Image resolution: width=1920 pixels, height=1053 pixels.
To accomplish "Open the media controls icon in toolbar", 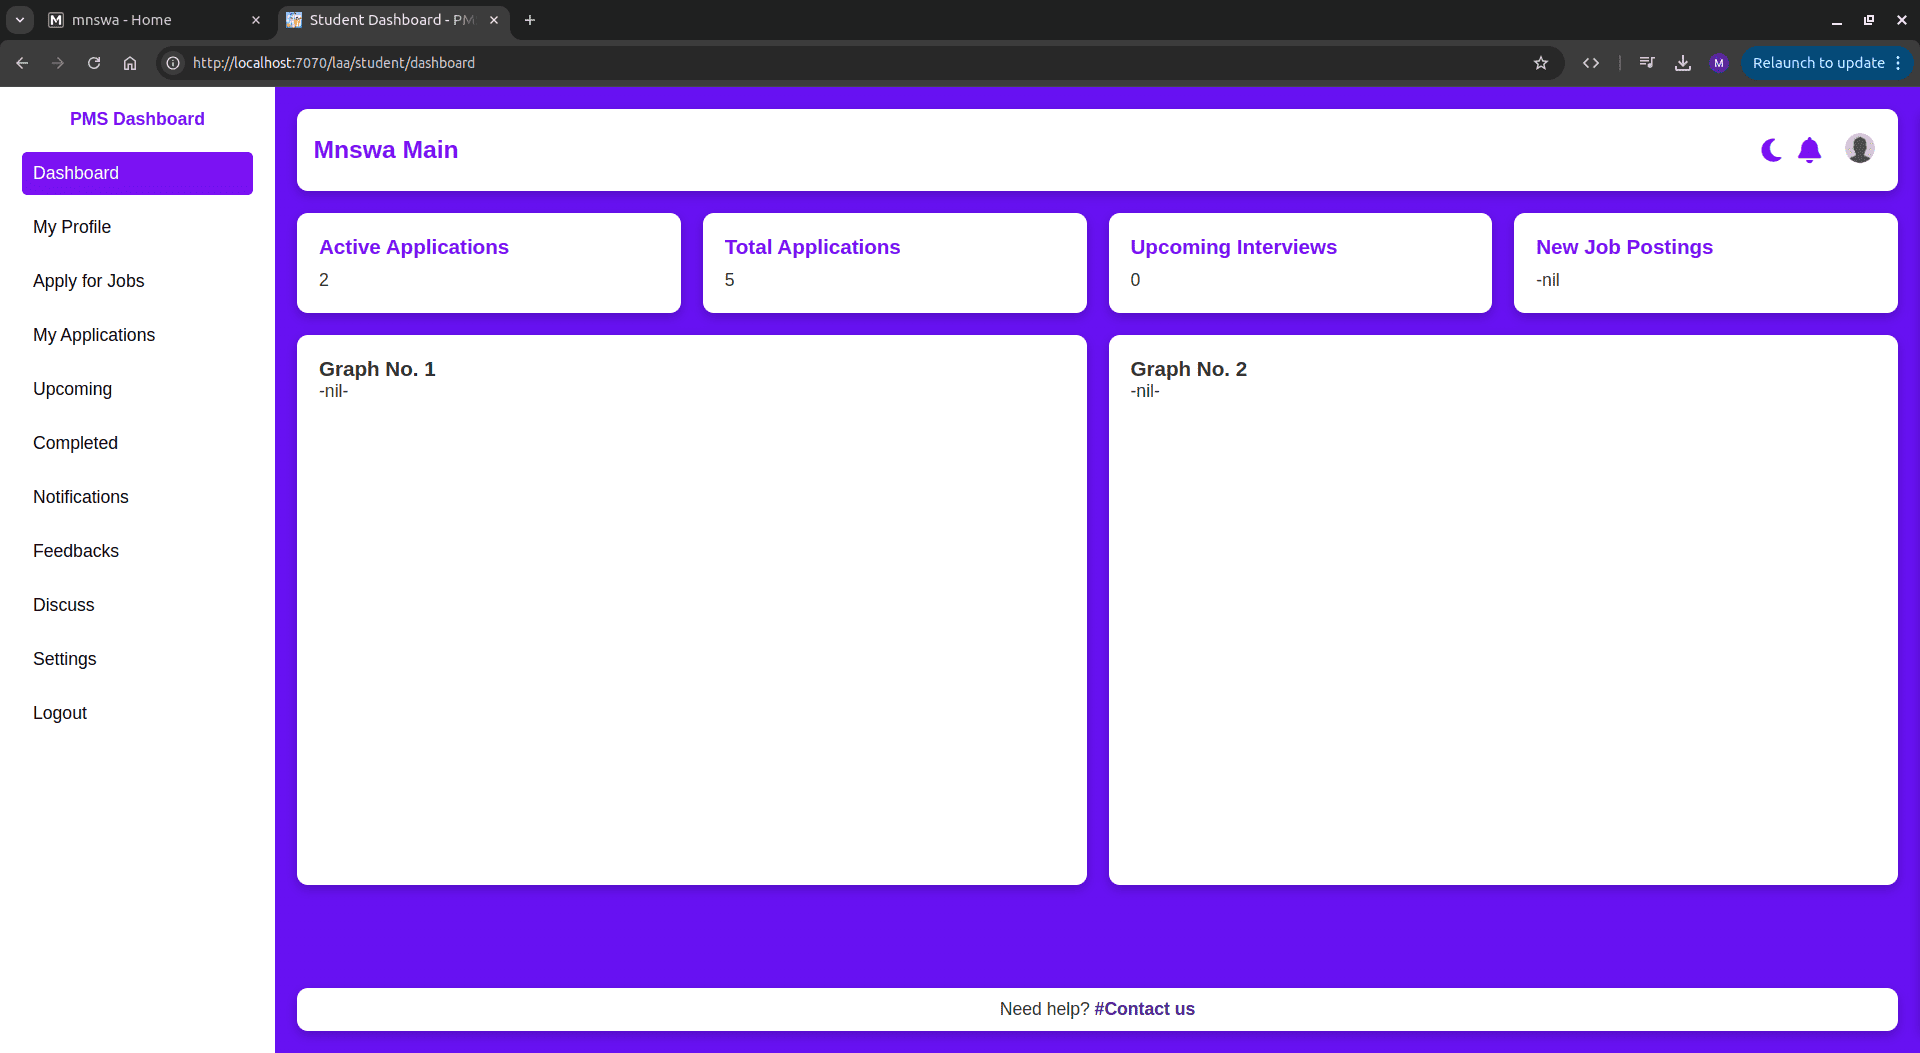I will [1647, 63].
